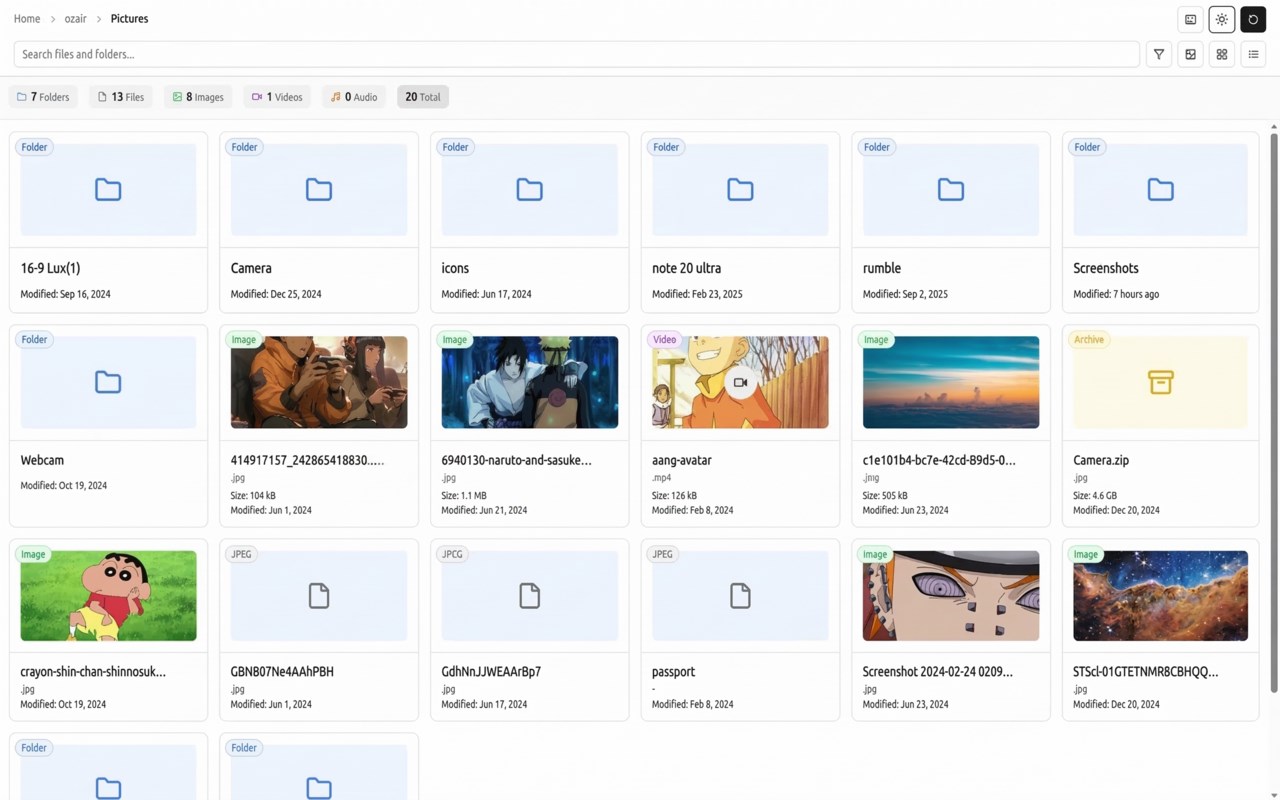
Task: Open the screenshot panel icon near the theme toggles
Action: pos(1189,19)
